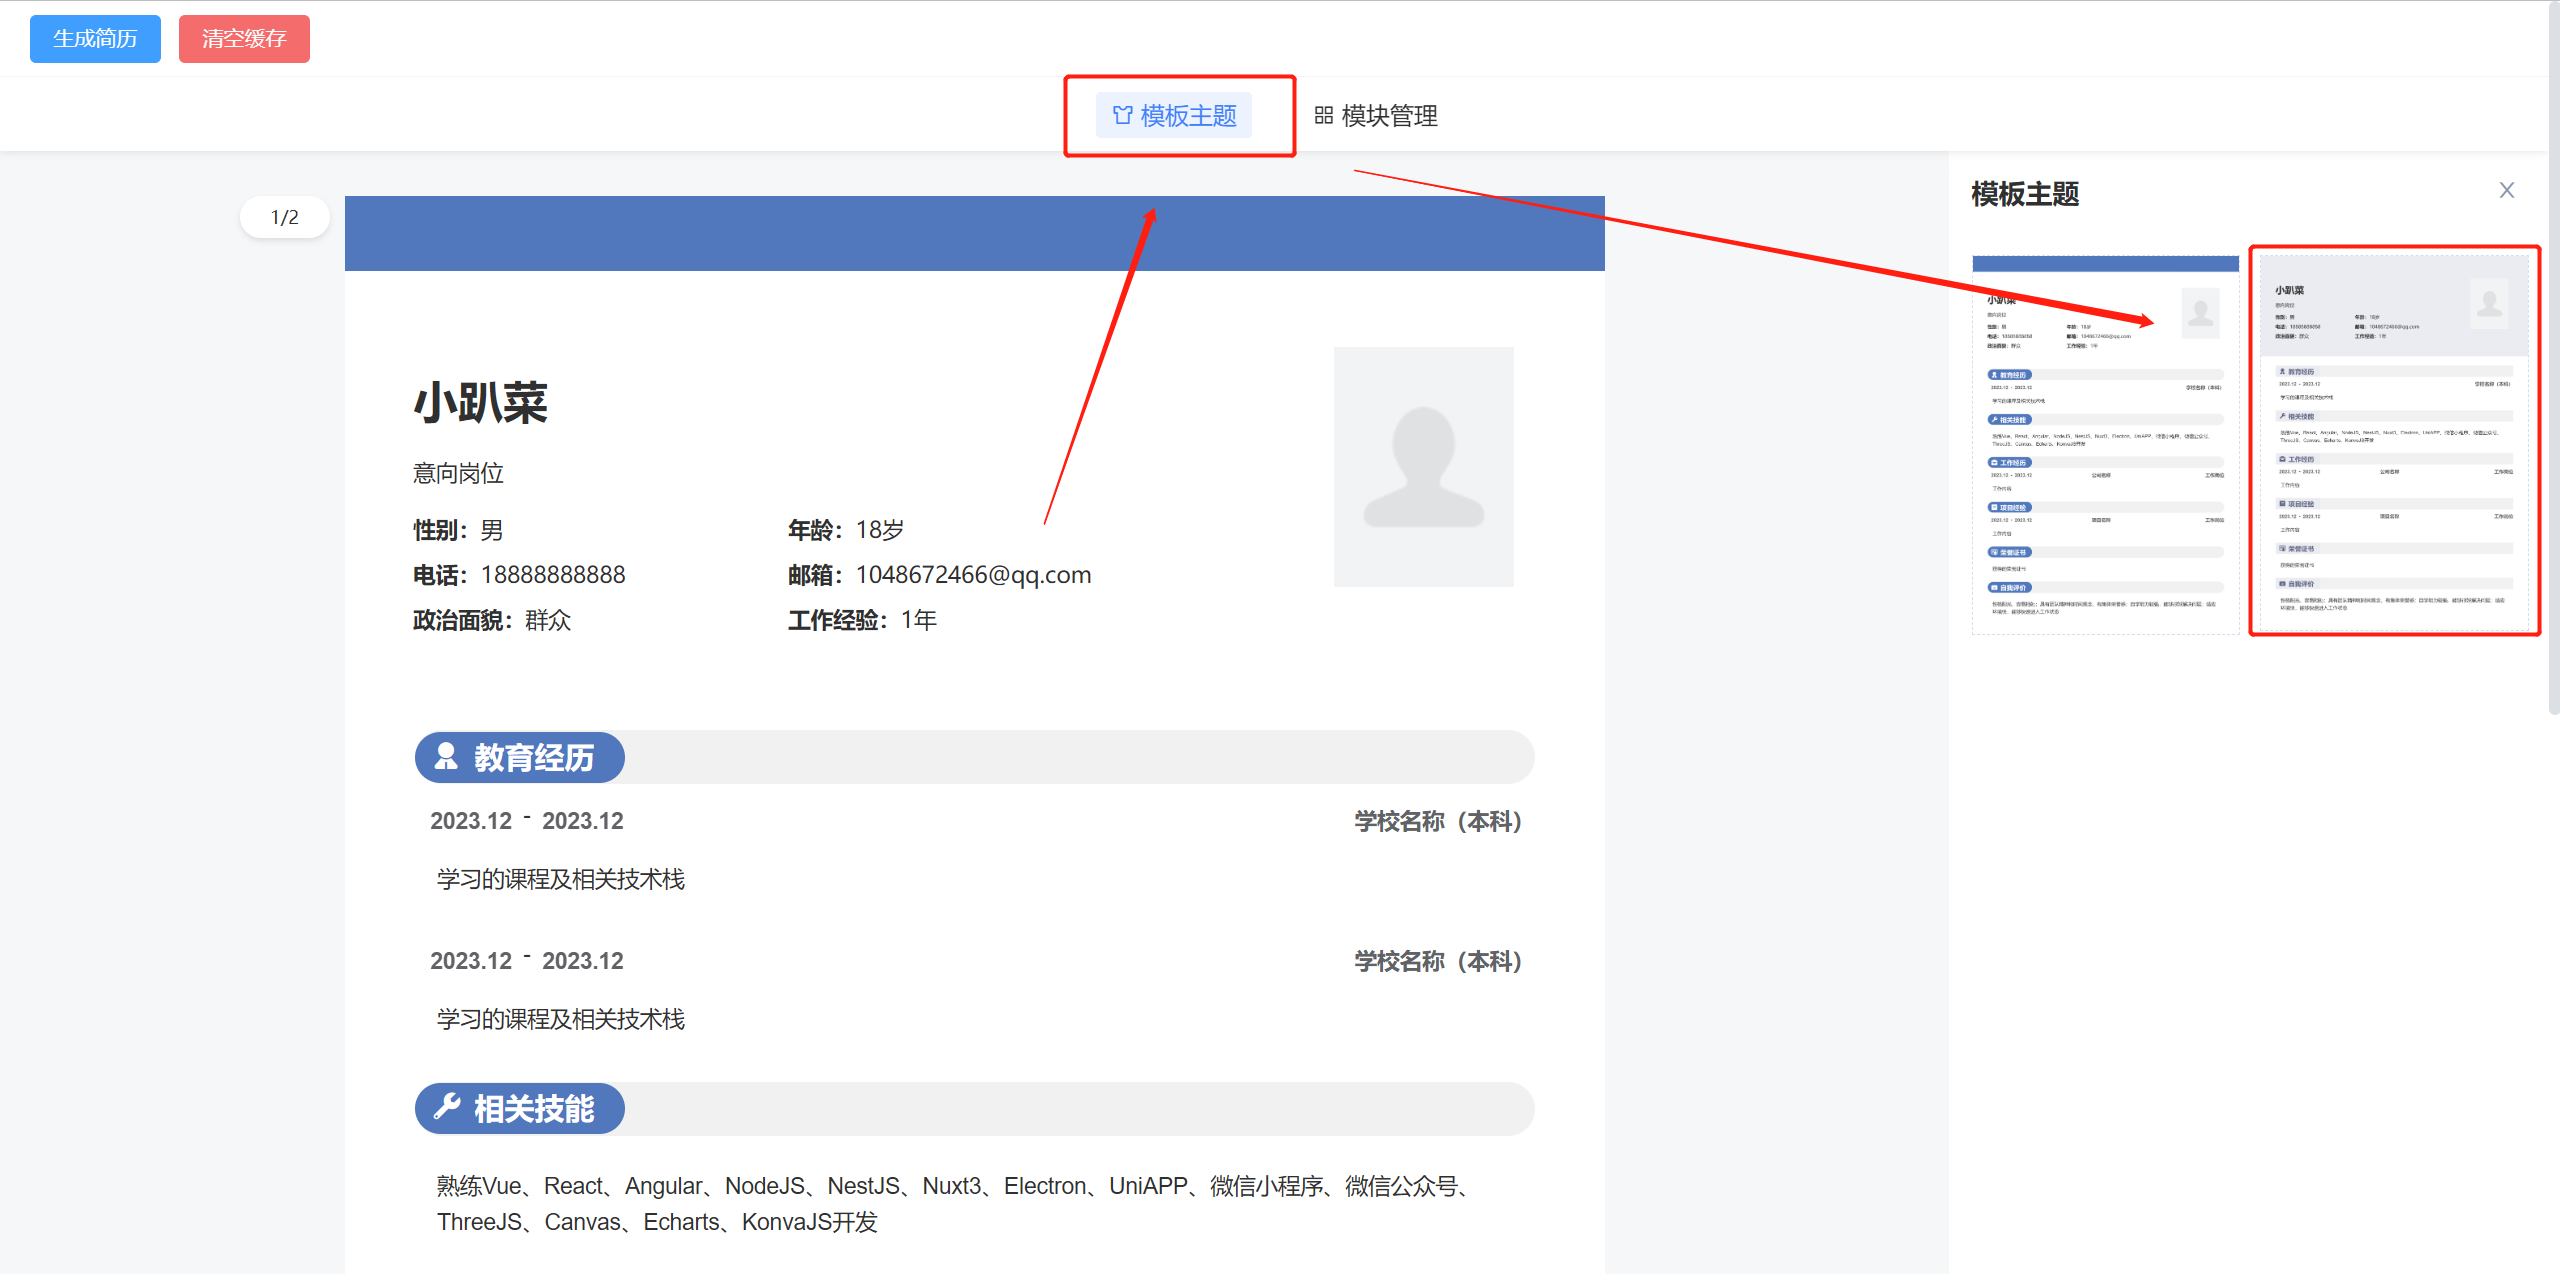Click the 教育经历 section header
Image resolution: width=2560 pixels, height=1274 pixels.
[x=533, y=758]
